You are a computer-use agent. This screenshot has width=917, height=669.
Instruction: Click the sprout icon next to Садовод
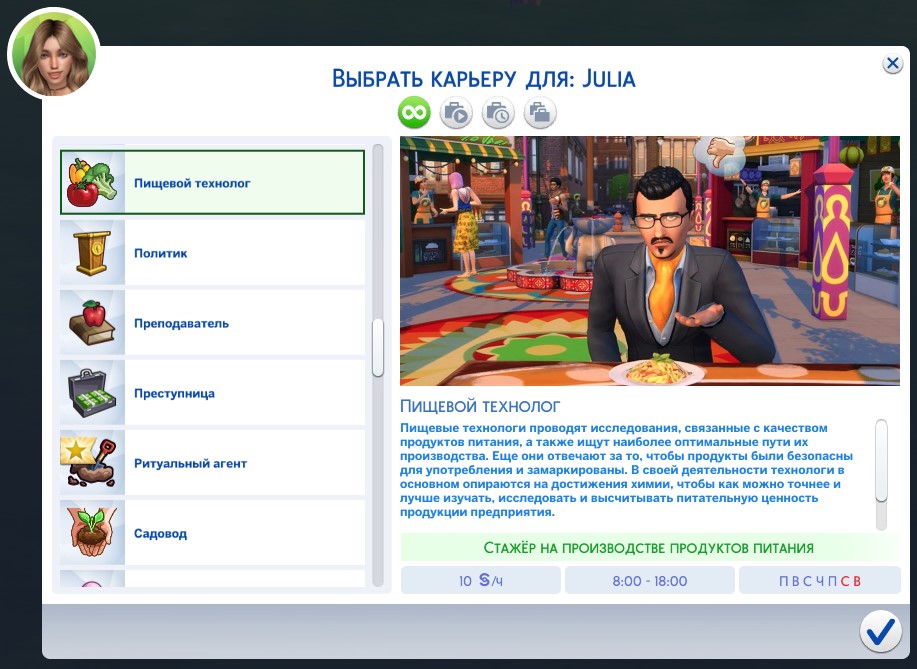[92, 532]
